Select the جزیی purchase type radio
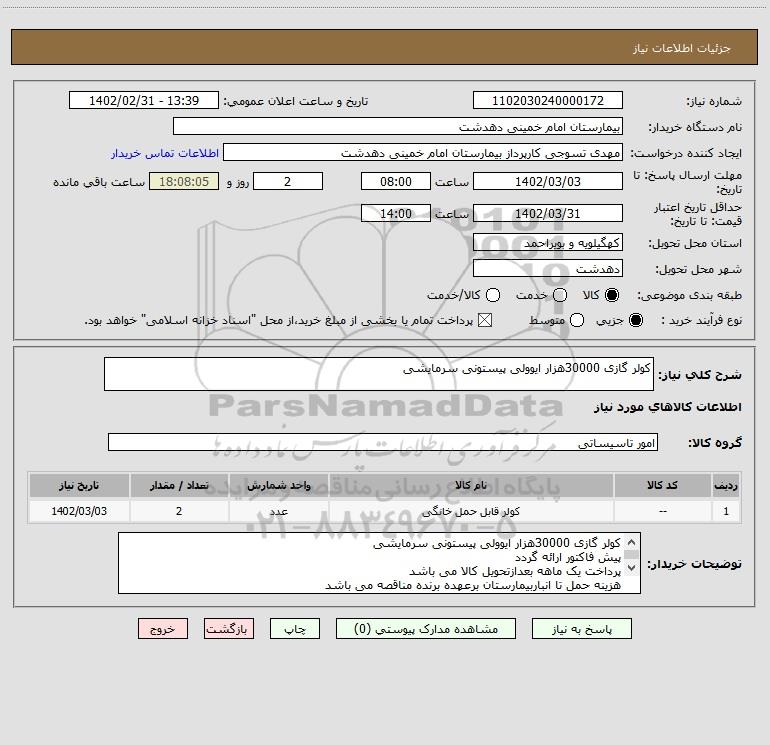 click(x=635, y=320)
